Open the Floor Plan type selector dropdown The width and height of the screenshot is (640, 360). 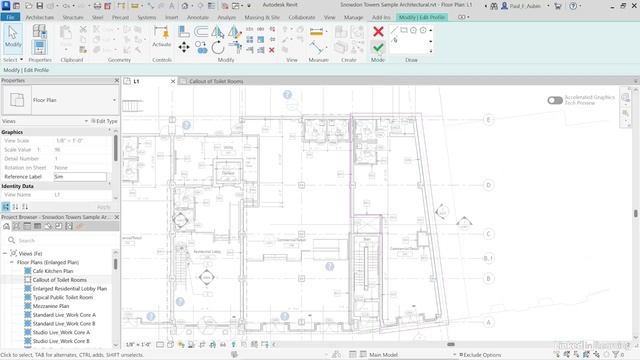(x=114, y=100)
